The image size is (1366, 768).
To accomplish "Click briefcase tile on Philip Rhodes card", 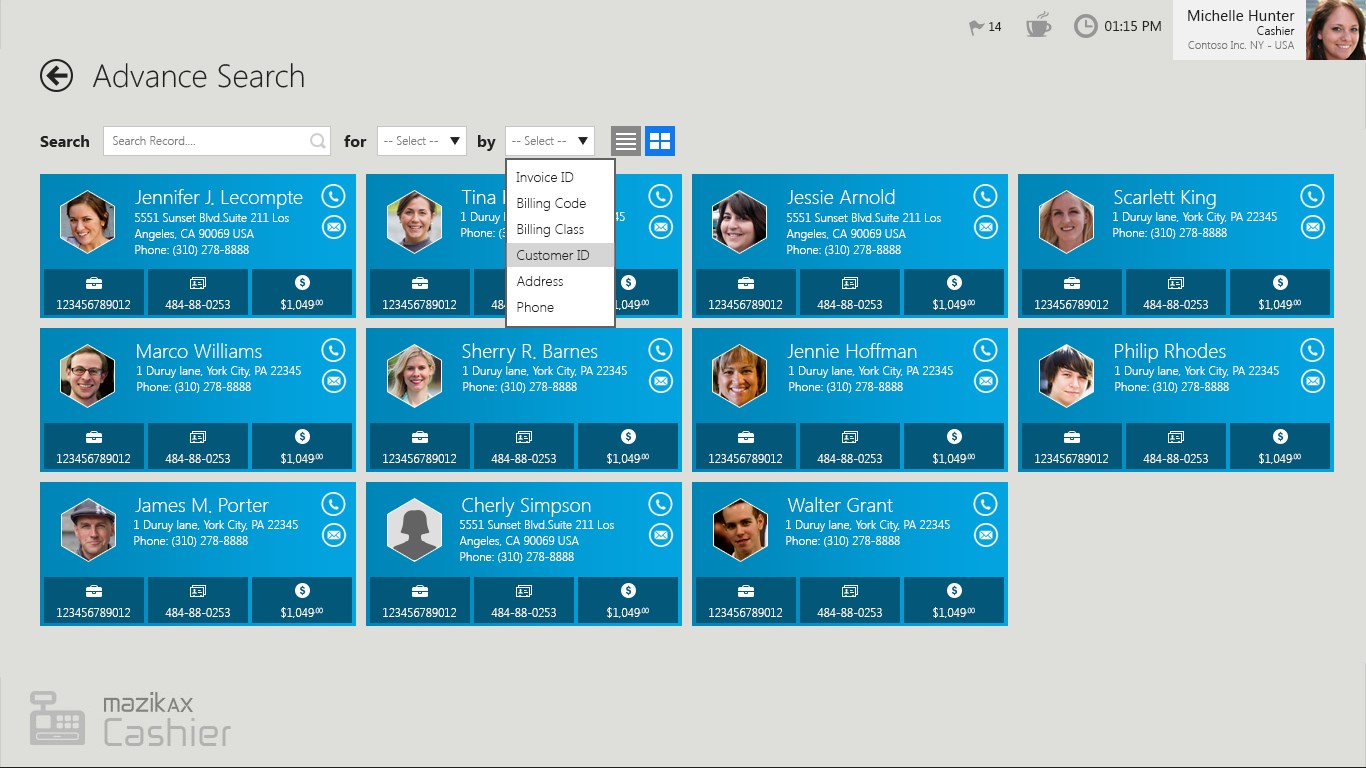I will (x=1071, y=446).
